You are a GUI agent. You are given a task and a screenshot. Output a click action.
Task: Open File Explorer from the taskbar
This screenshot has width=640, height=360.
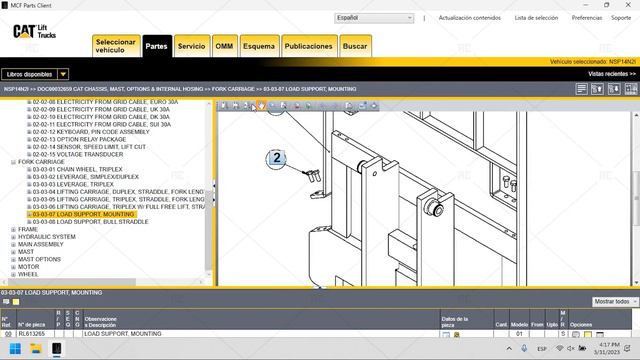point(36,349)
